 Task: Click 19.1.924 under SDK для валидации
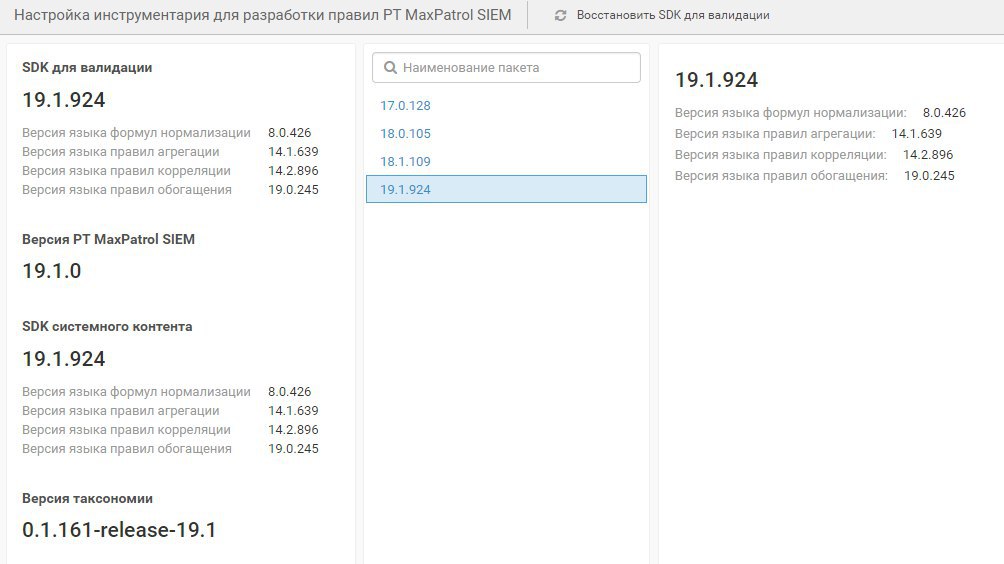coord(64,101)
